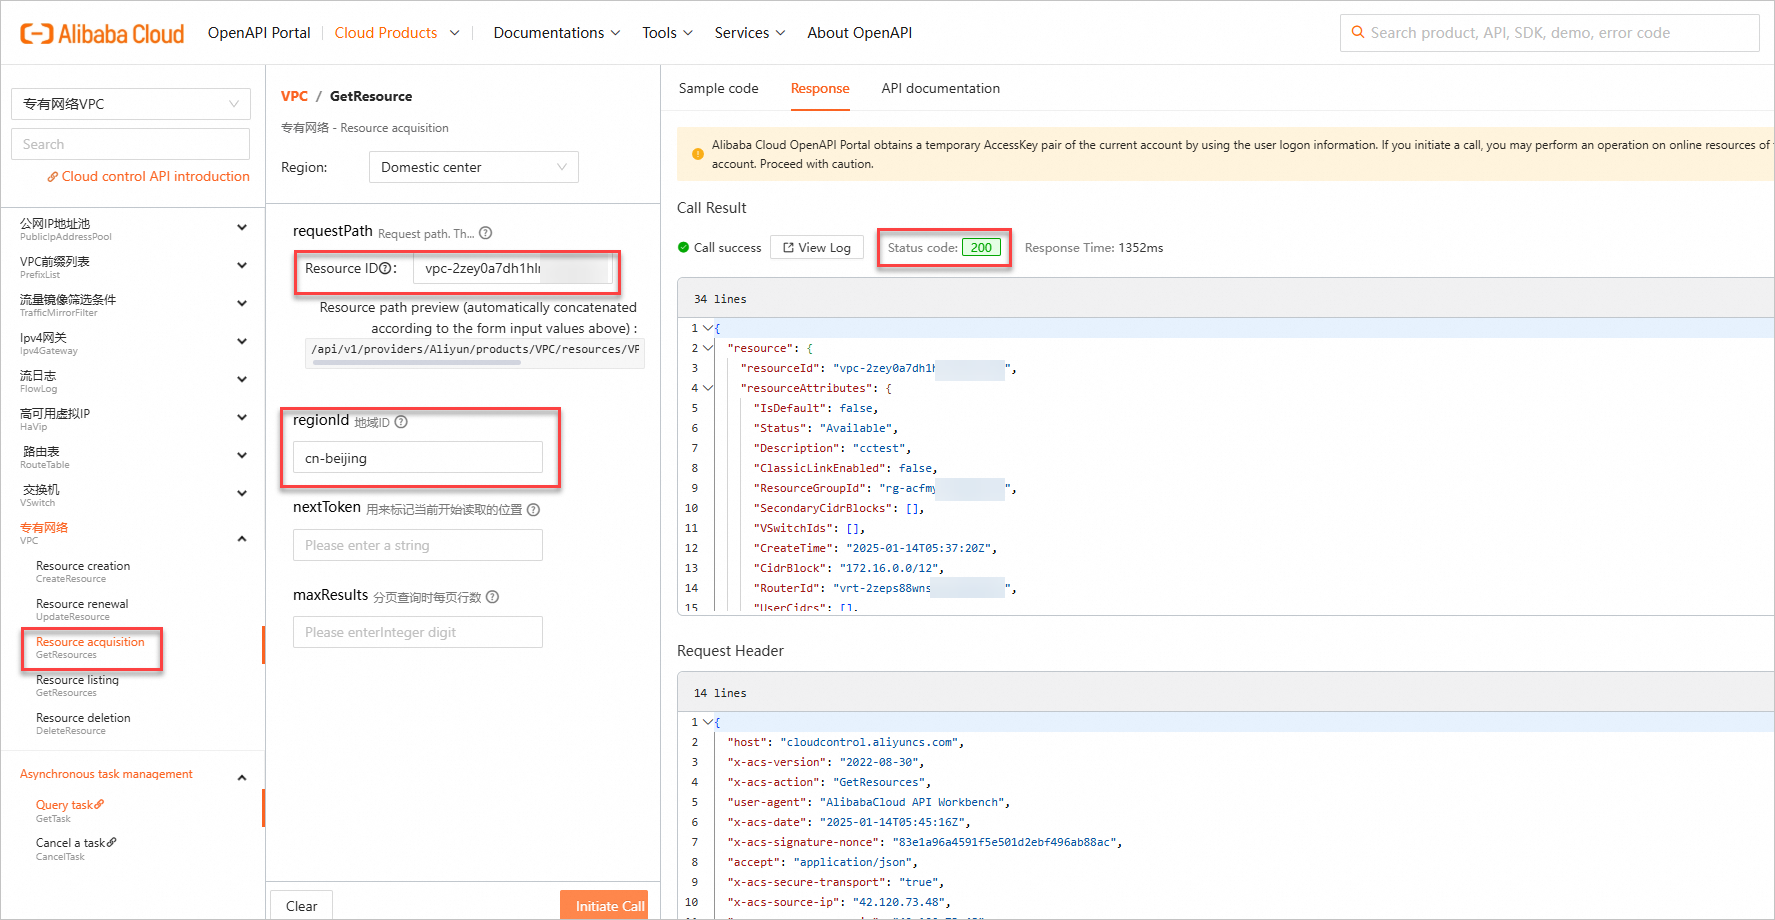Collapse the JSON root object fold arrow in Call Result
The height and width of the screenshot is (920, 1775).
708,328
